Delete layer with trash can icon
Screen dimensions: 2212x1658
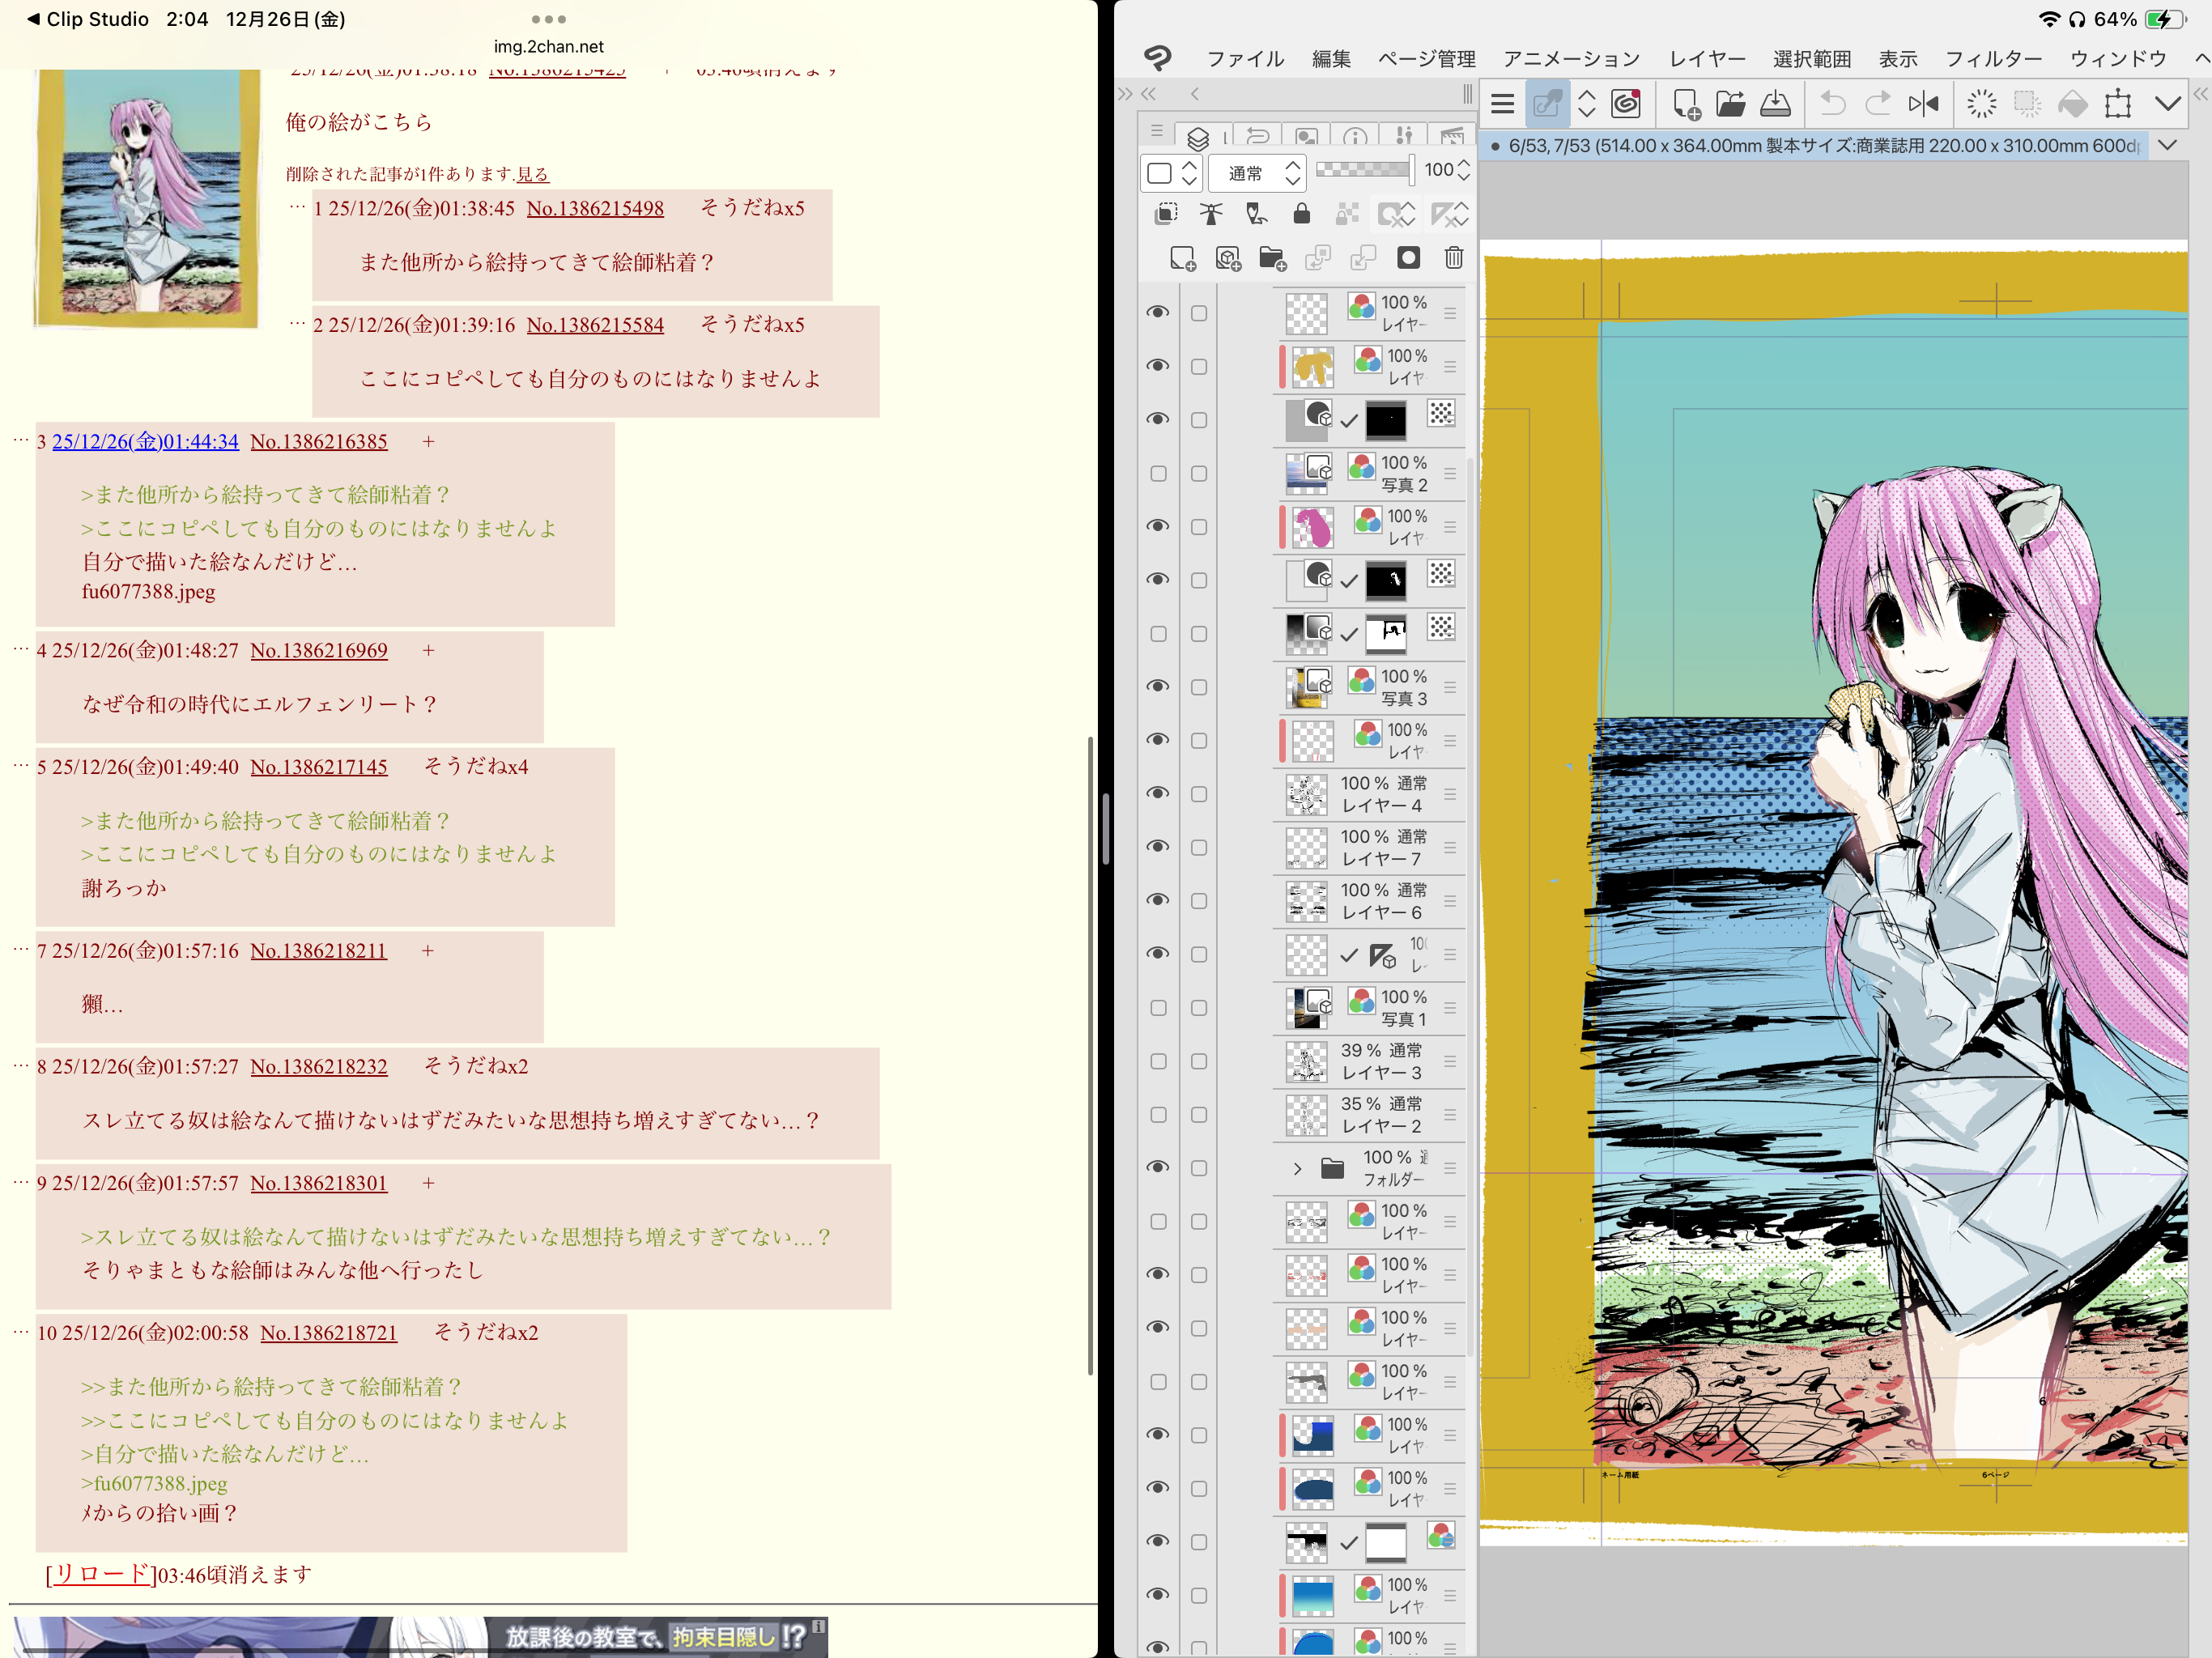[1453, 258]
